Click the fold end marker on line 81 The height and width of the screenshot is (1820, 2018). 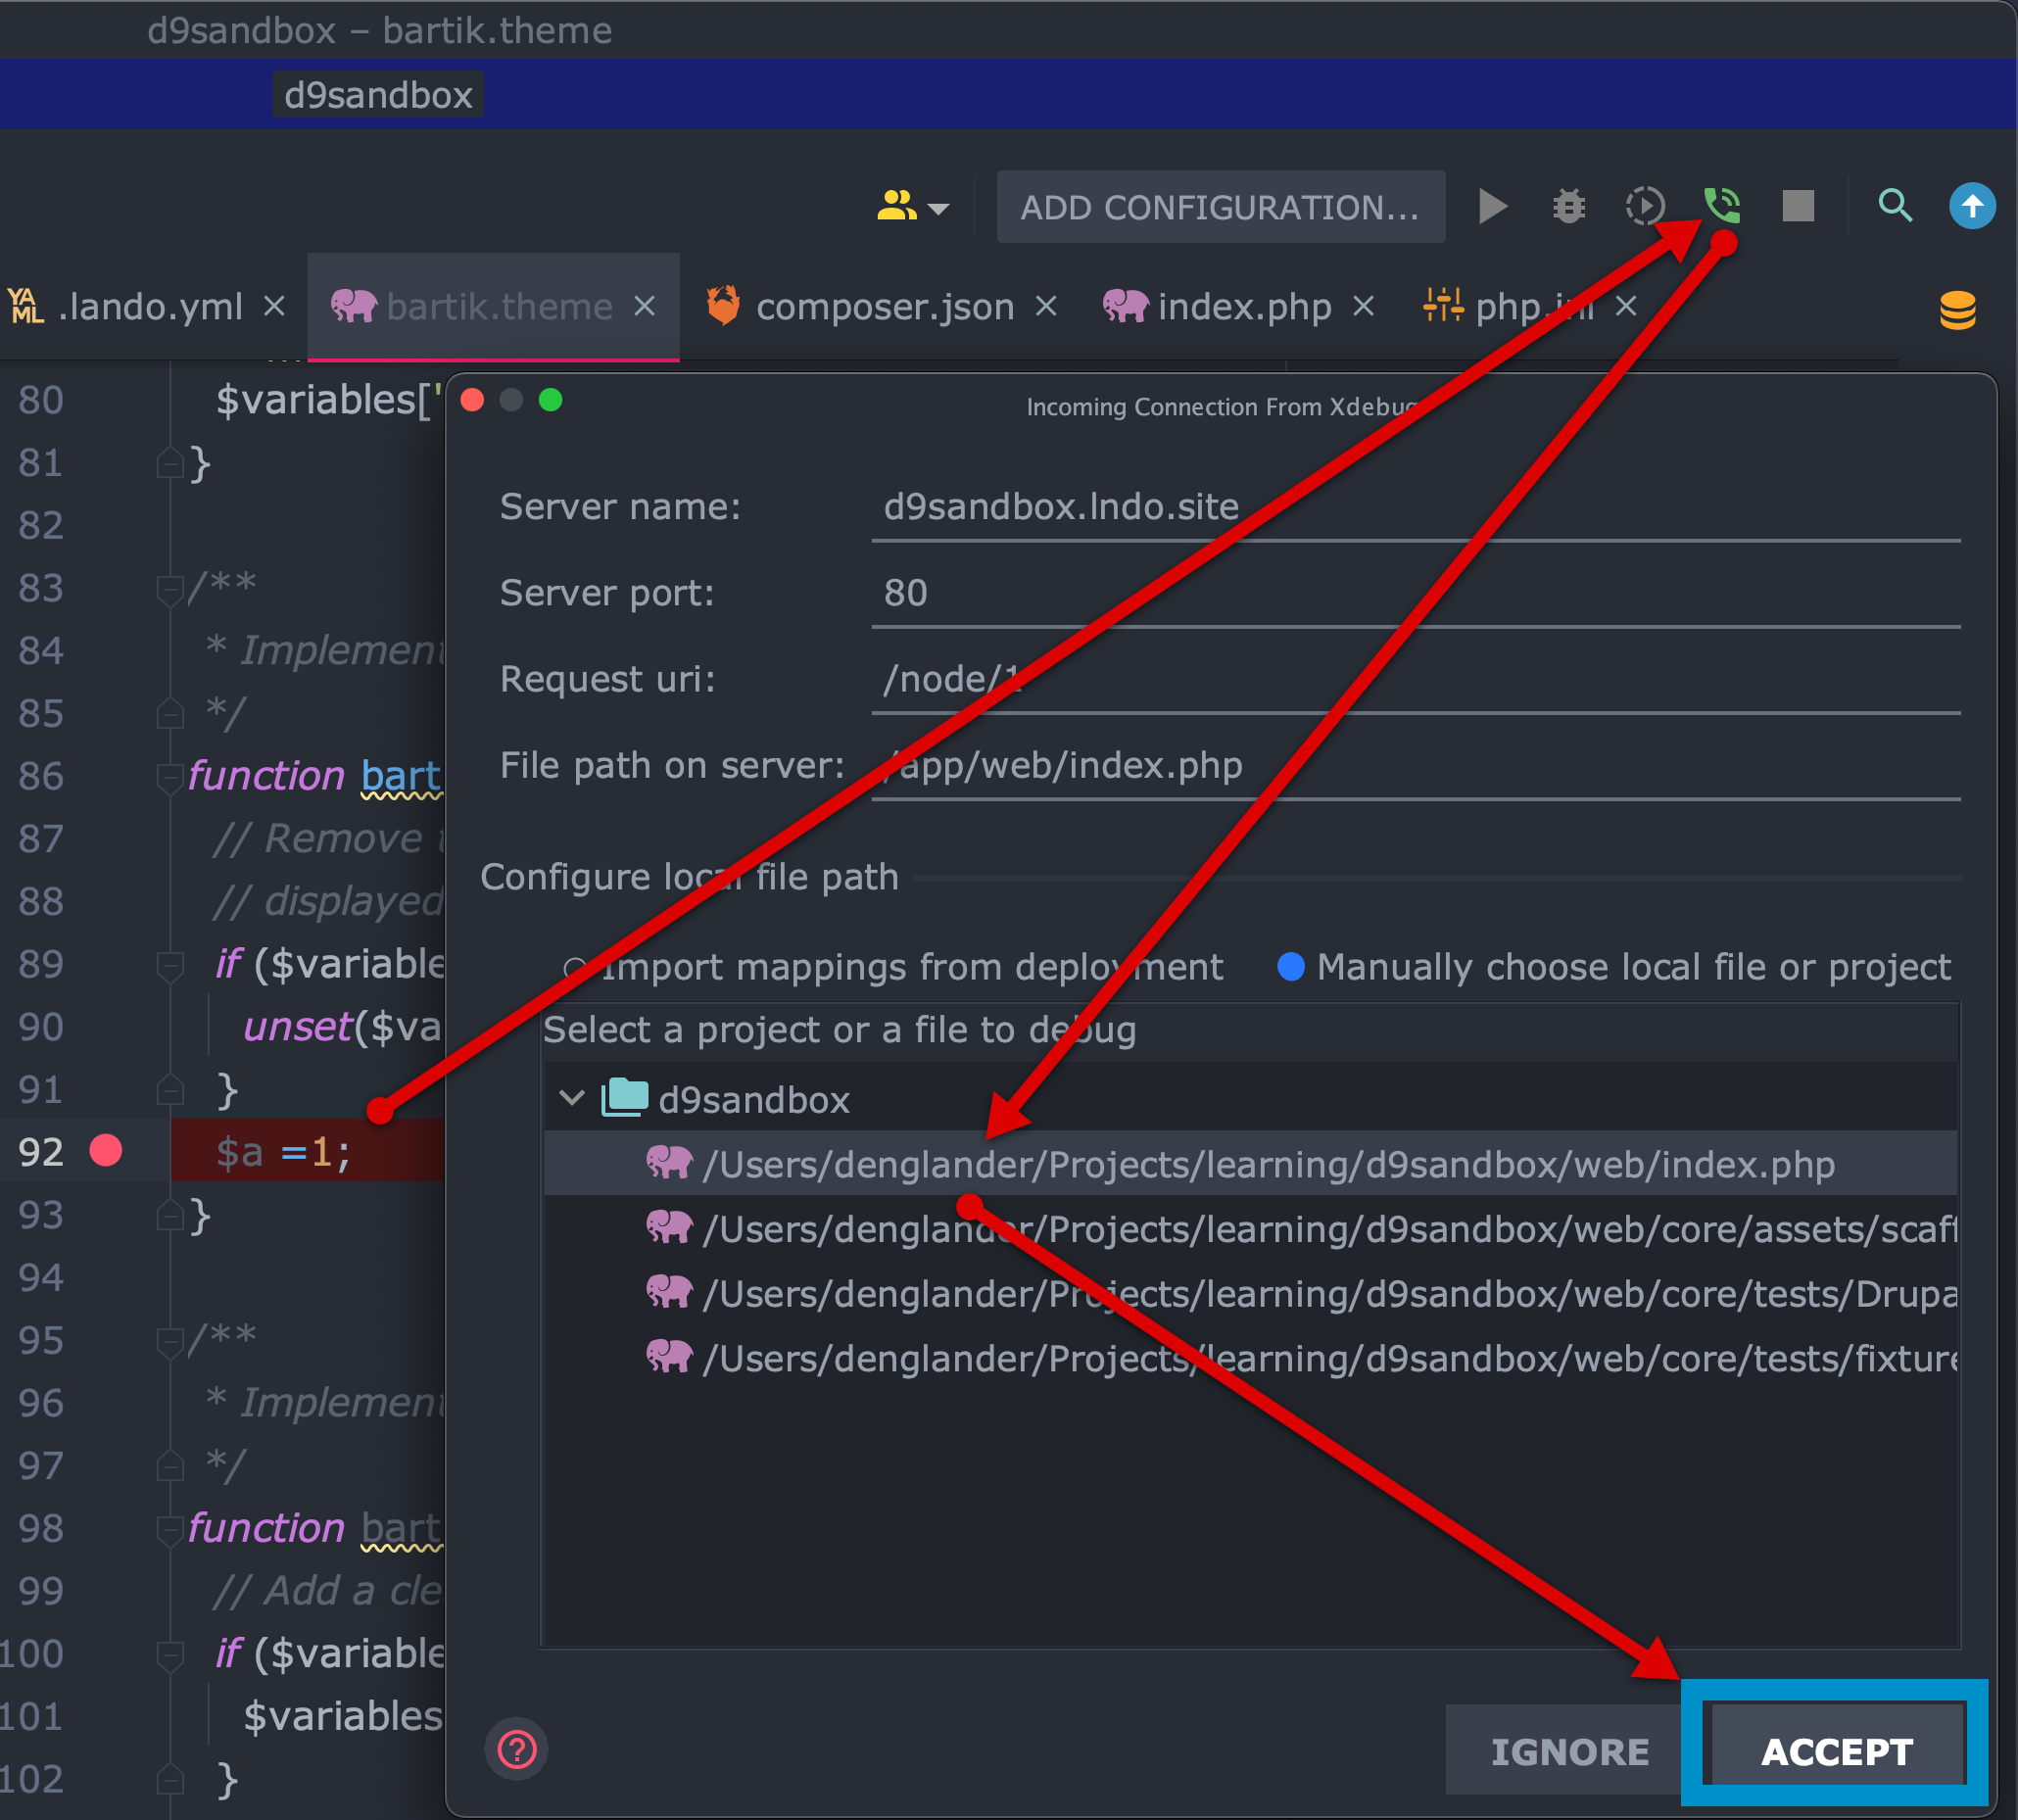tap(170, 462)
